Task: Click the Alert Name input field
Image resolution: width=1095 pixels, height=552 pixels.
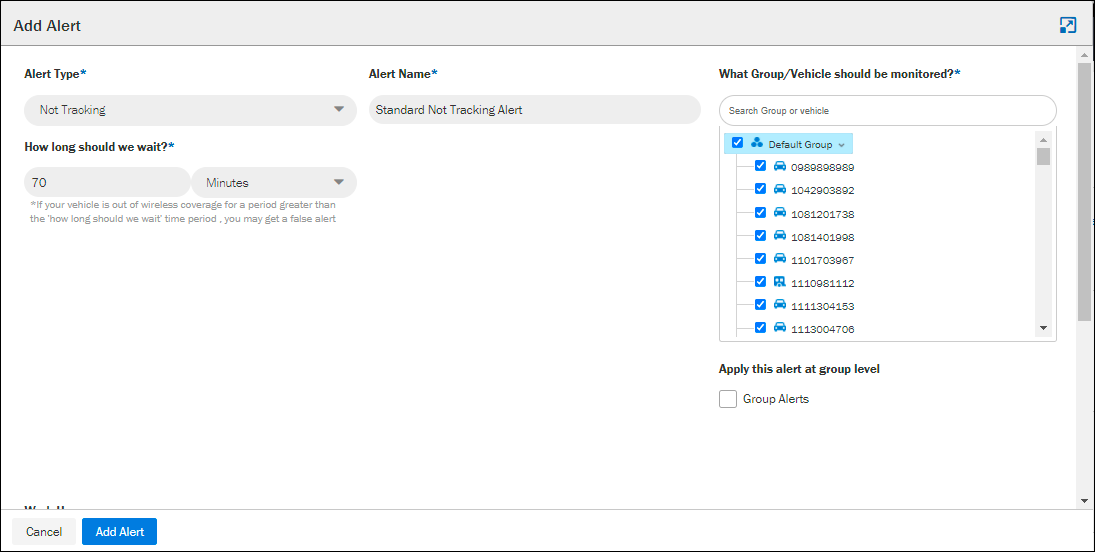Action: click(534, 110)
